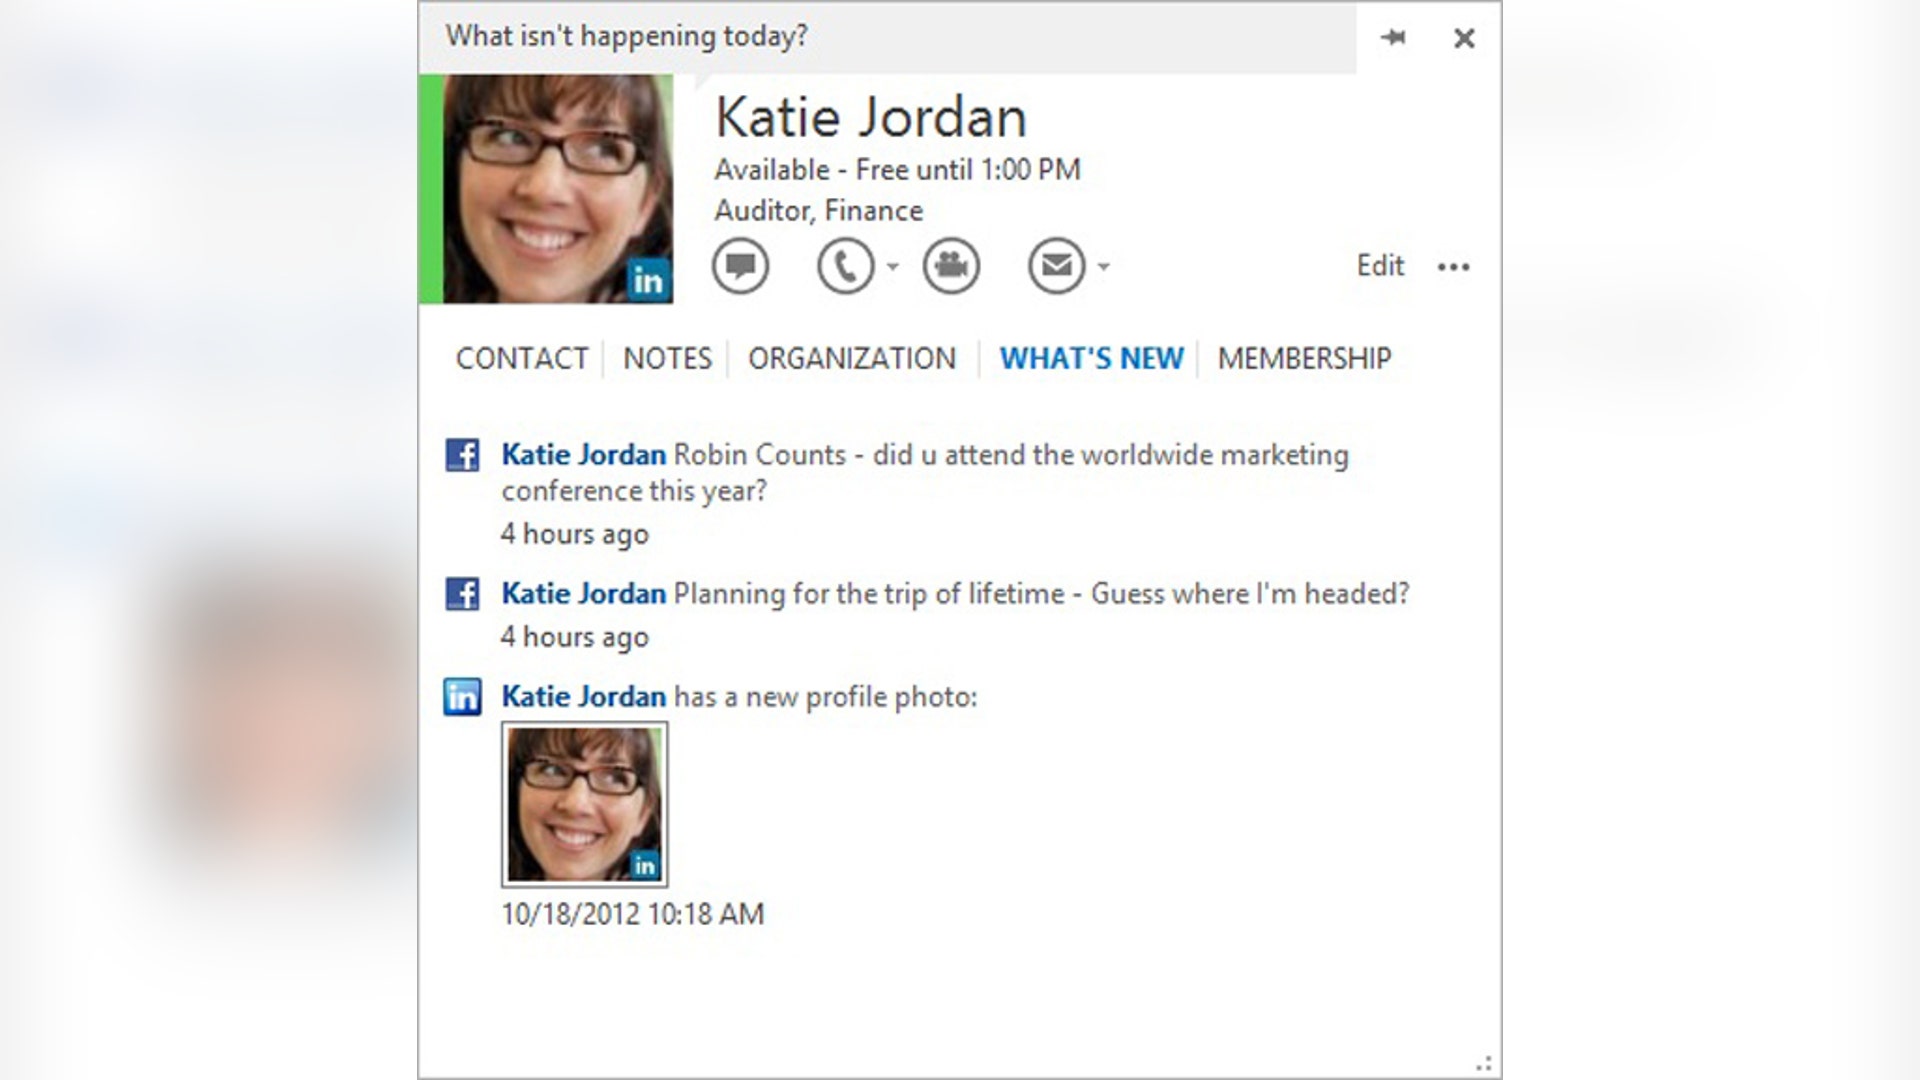Open the ORGANIZATION tab
The width and height of the screenshot is (1920, 1080).
pos(852,358)
